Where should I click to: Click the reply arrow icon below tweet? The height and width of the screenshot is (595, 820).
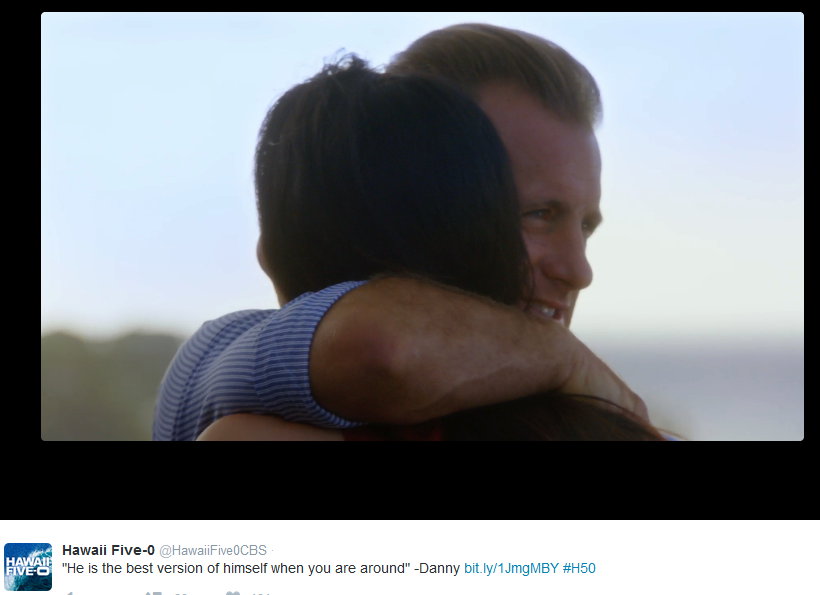68,593
